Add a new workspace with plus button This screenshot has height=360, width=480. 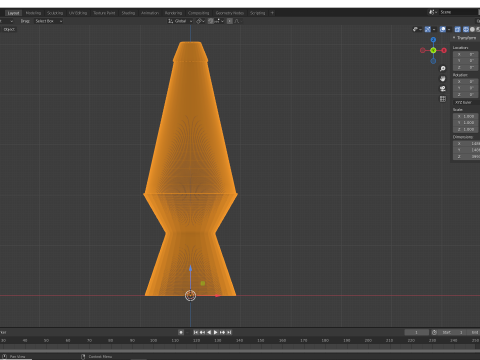coord(272,13)
